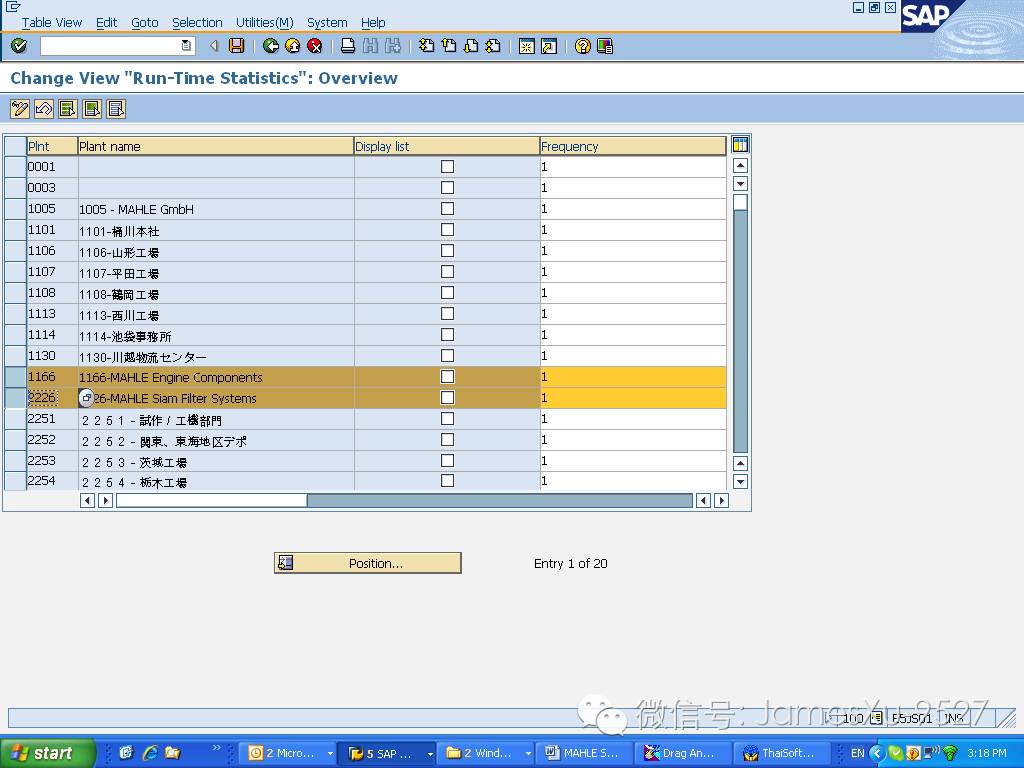Viewport: 1024px width, 768px height.
Task: Check Display list for plant 1101
Action: 447,229
